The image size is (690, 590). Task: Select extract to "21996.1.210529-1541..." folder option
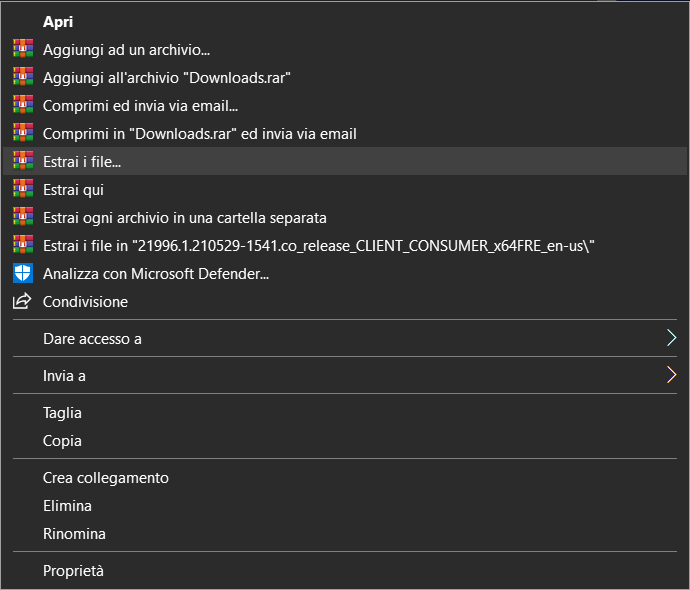pos(319,245)
